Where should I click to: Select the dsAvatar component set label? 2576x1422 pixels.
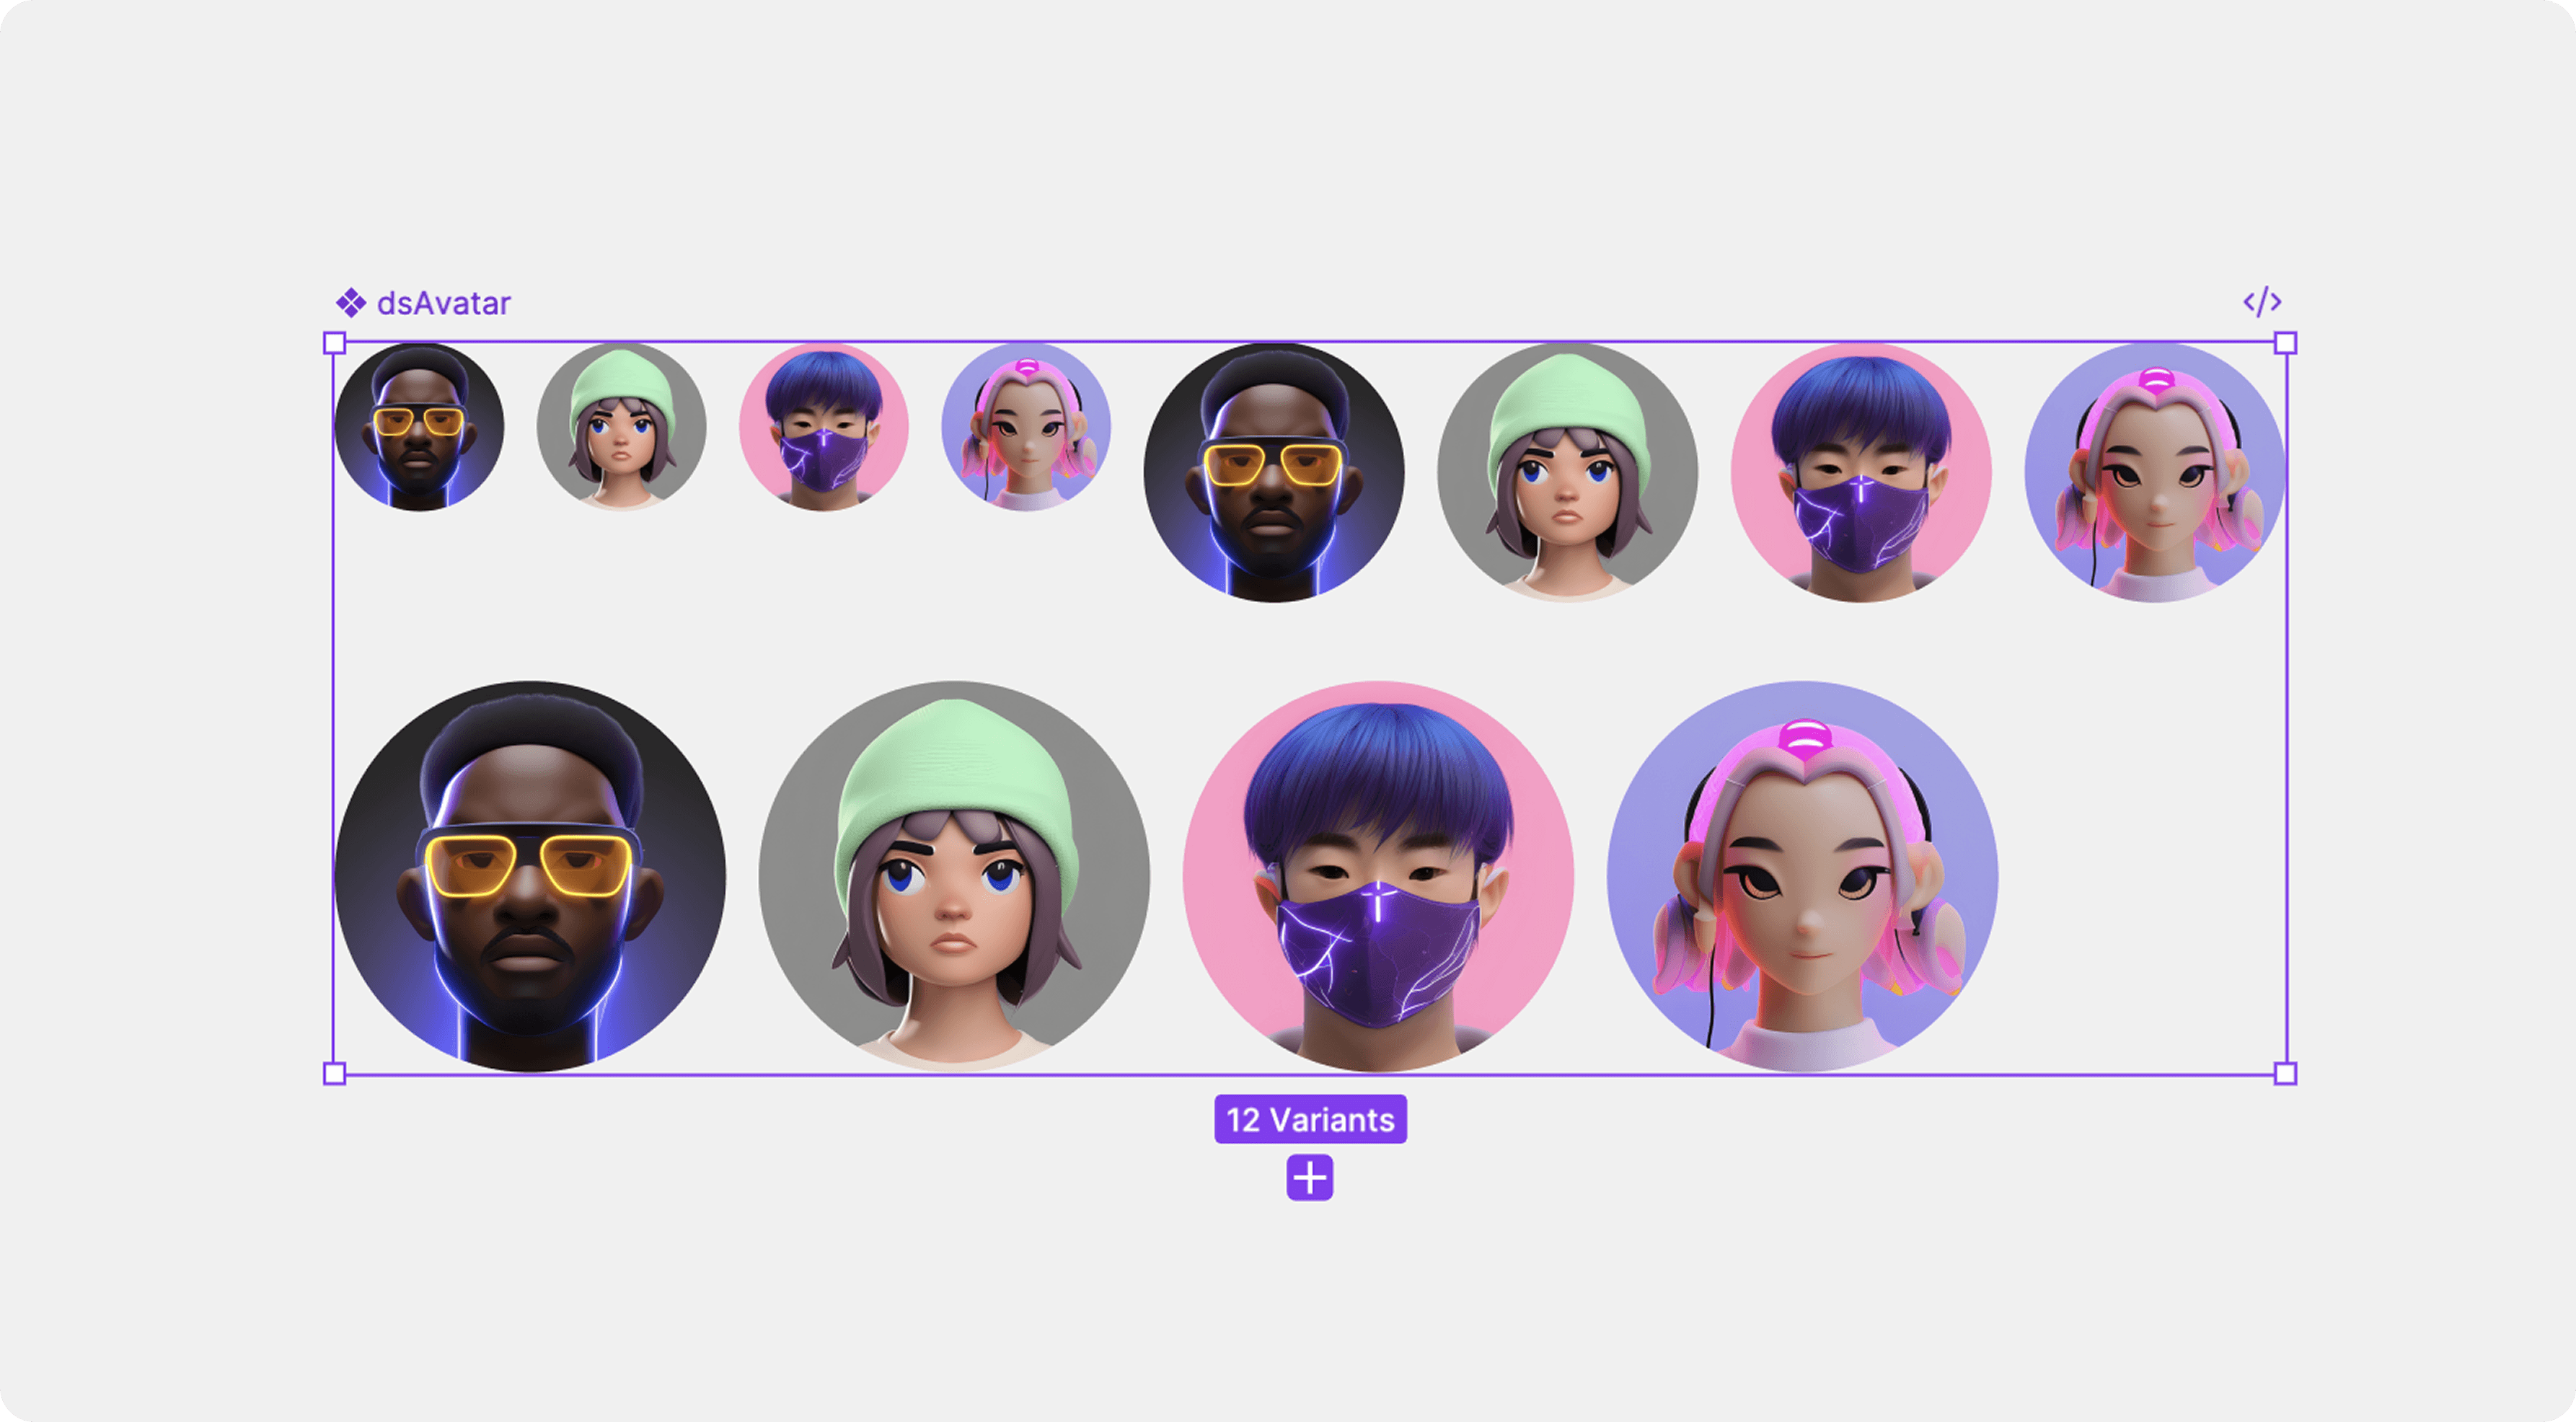tap(443, 303)
